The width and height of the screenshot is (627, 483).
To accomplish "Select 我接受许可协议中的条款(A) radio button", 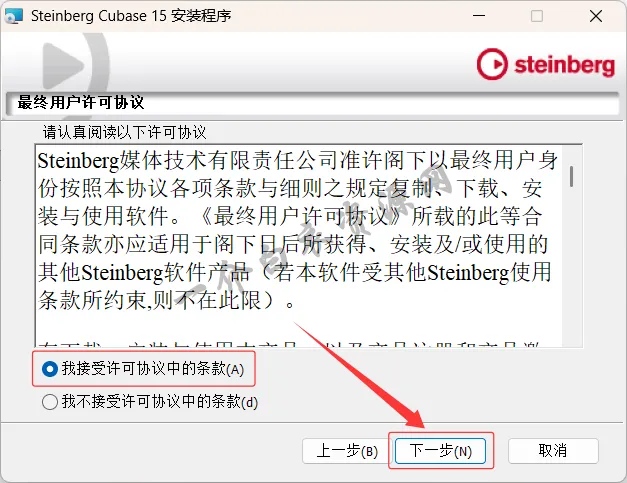I will (x=50, y=369).
